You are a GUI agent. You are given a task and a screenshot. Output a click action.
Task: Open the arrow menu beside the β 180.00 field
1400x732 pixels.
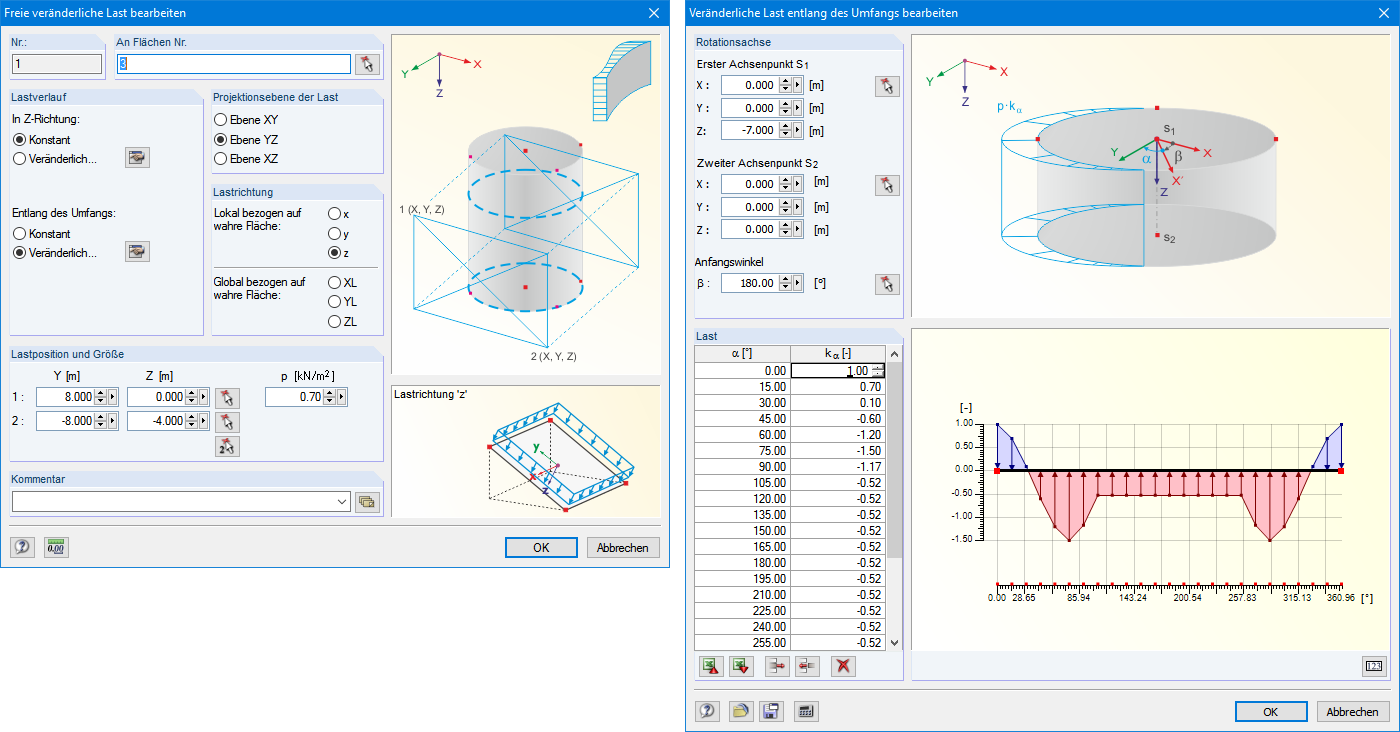(798, 284)
